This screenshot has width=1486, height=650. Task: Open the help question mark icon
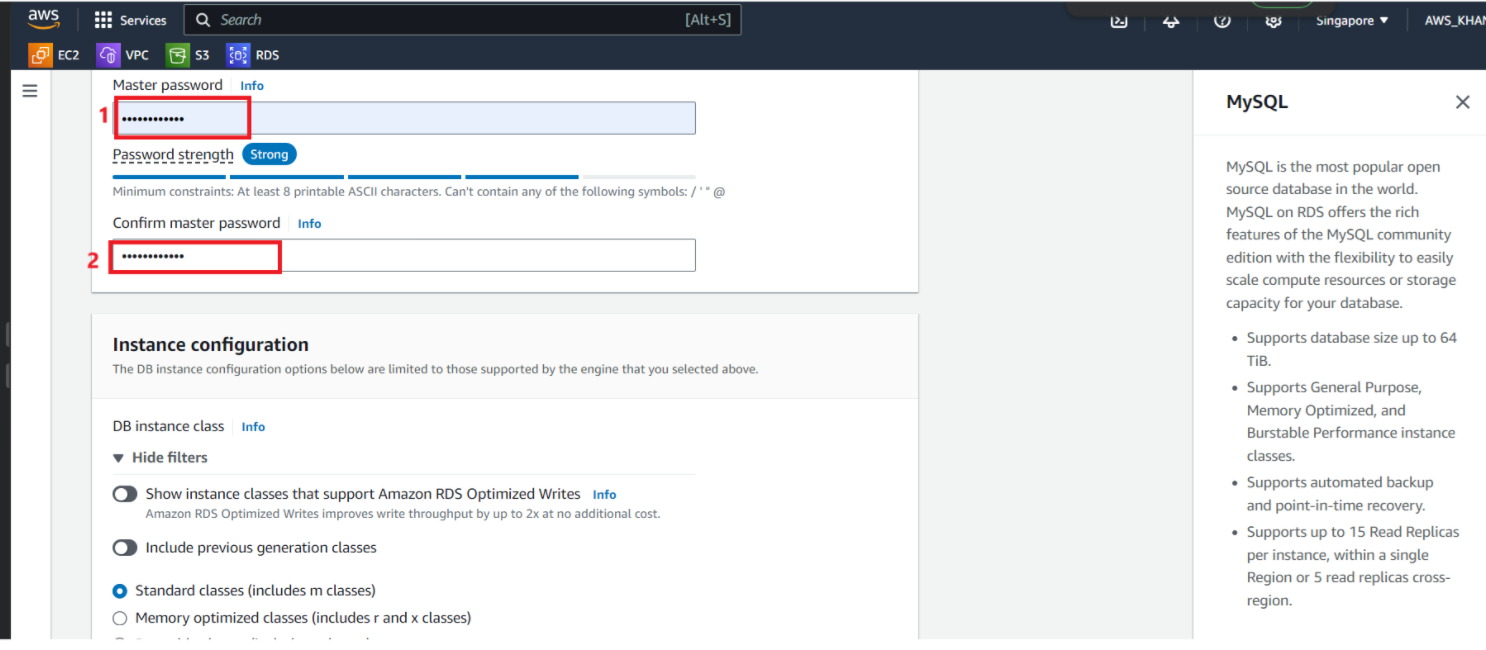1222,21
